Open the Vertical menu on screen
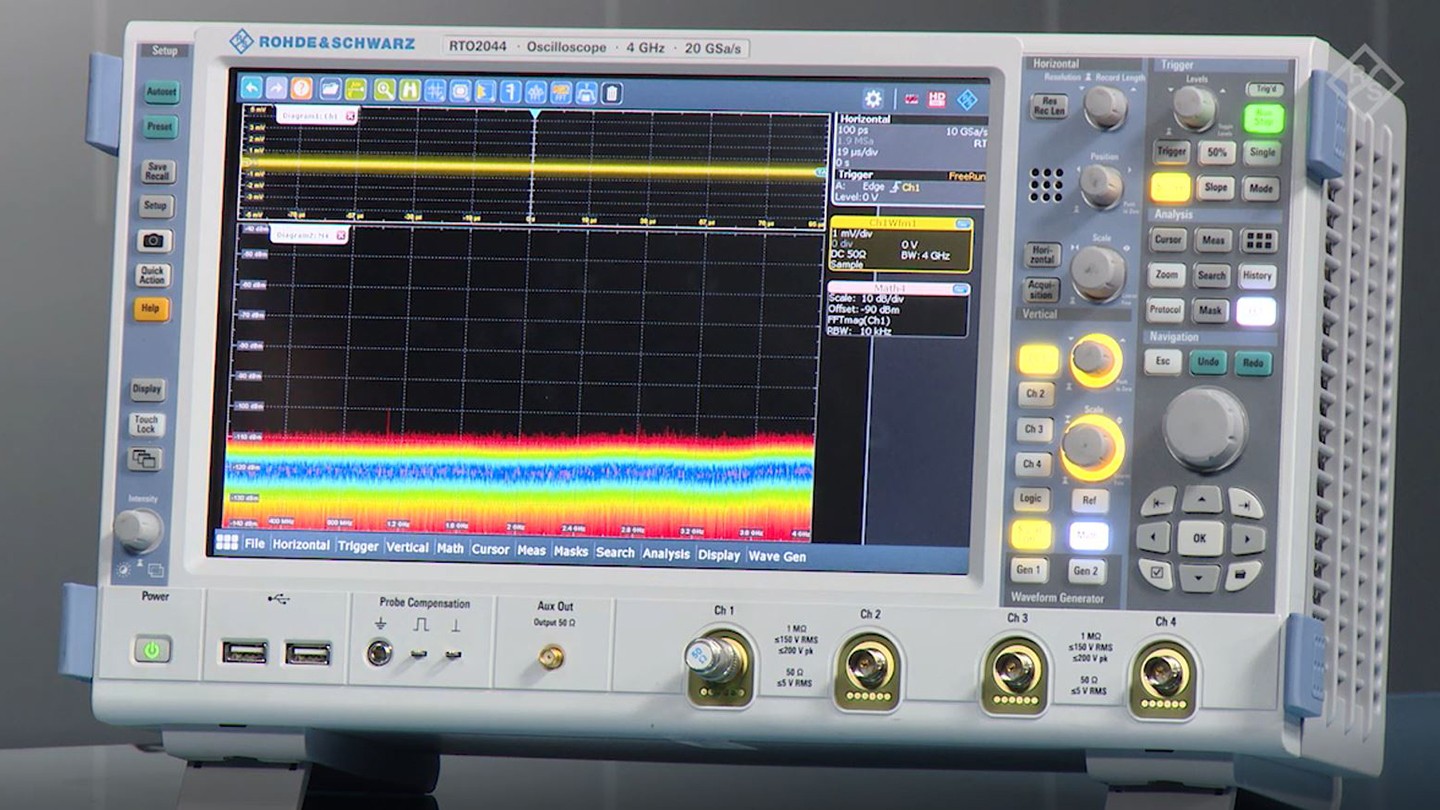The height and width of the screenshot is (810, 1440). coord(407,547)
